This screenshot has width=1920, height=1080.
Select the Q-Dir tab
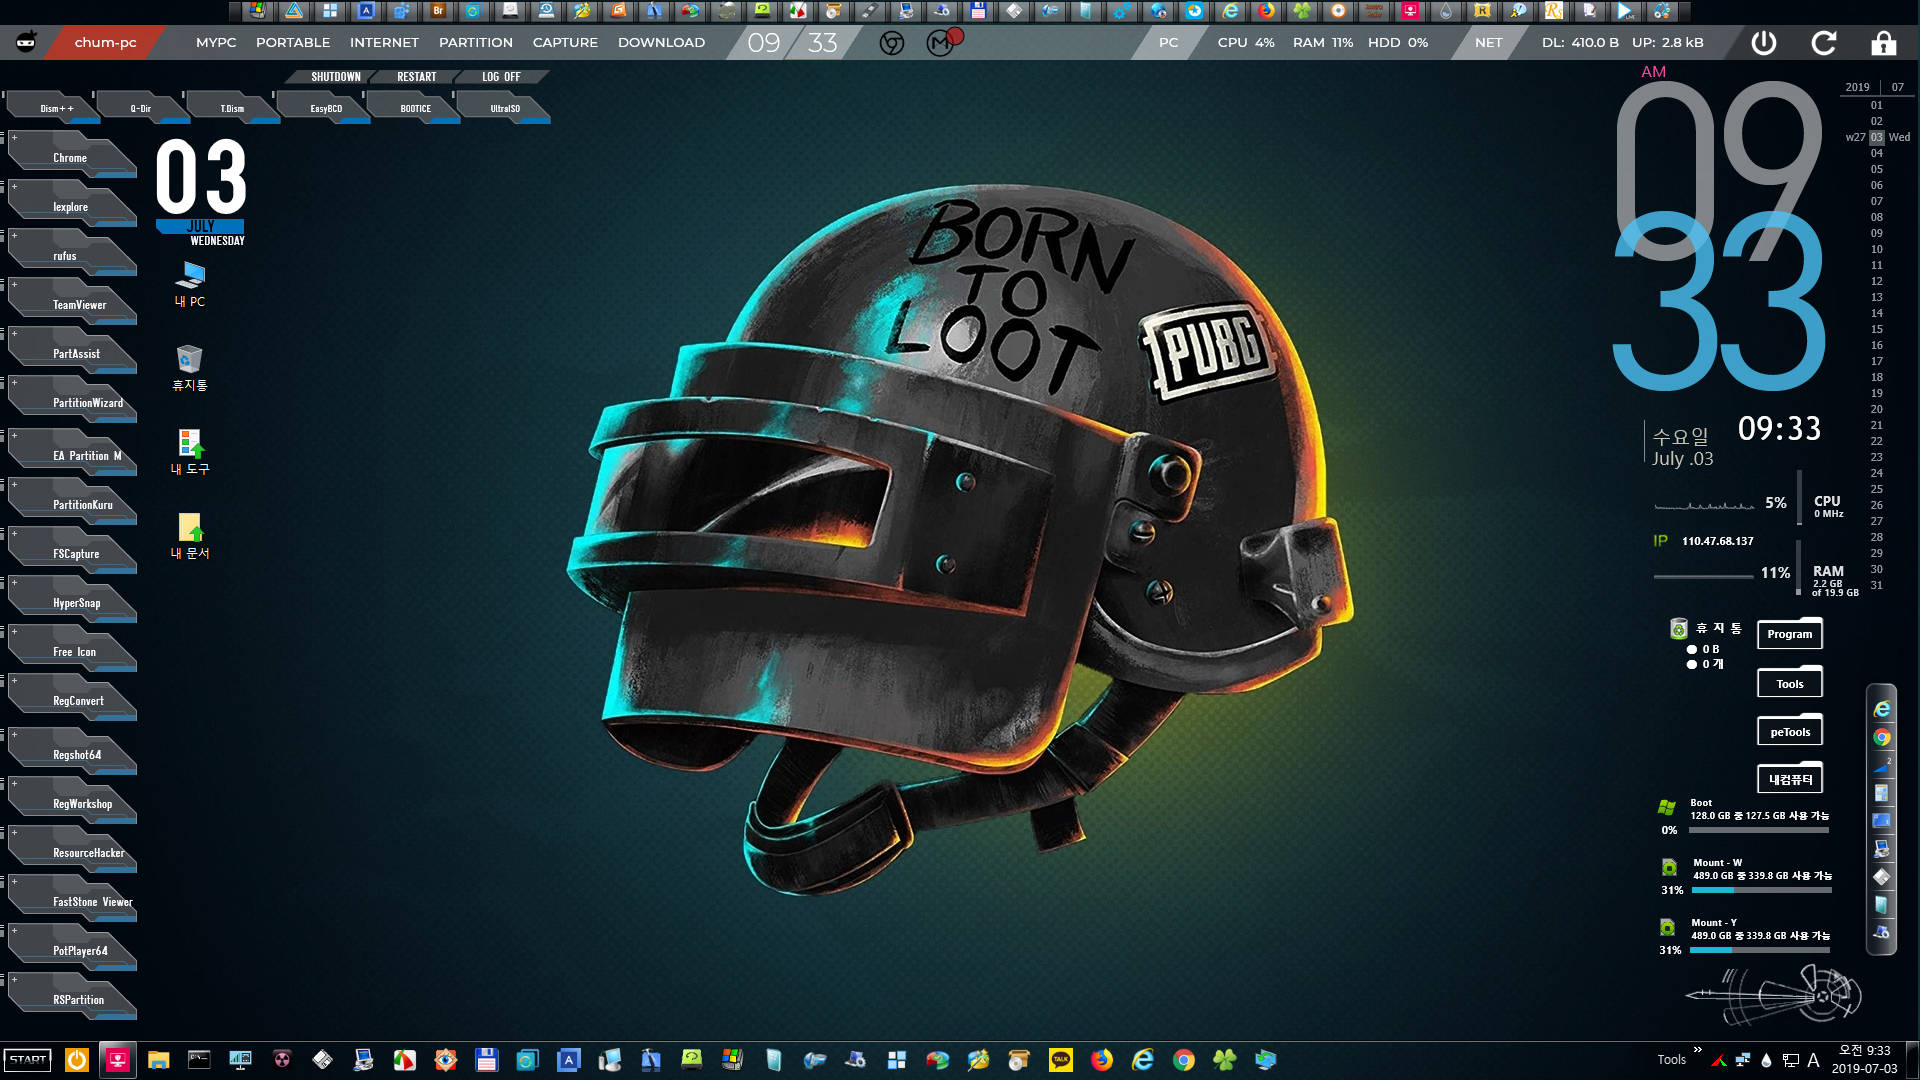pyautogui.click(x=142, y=108)
